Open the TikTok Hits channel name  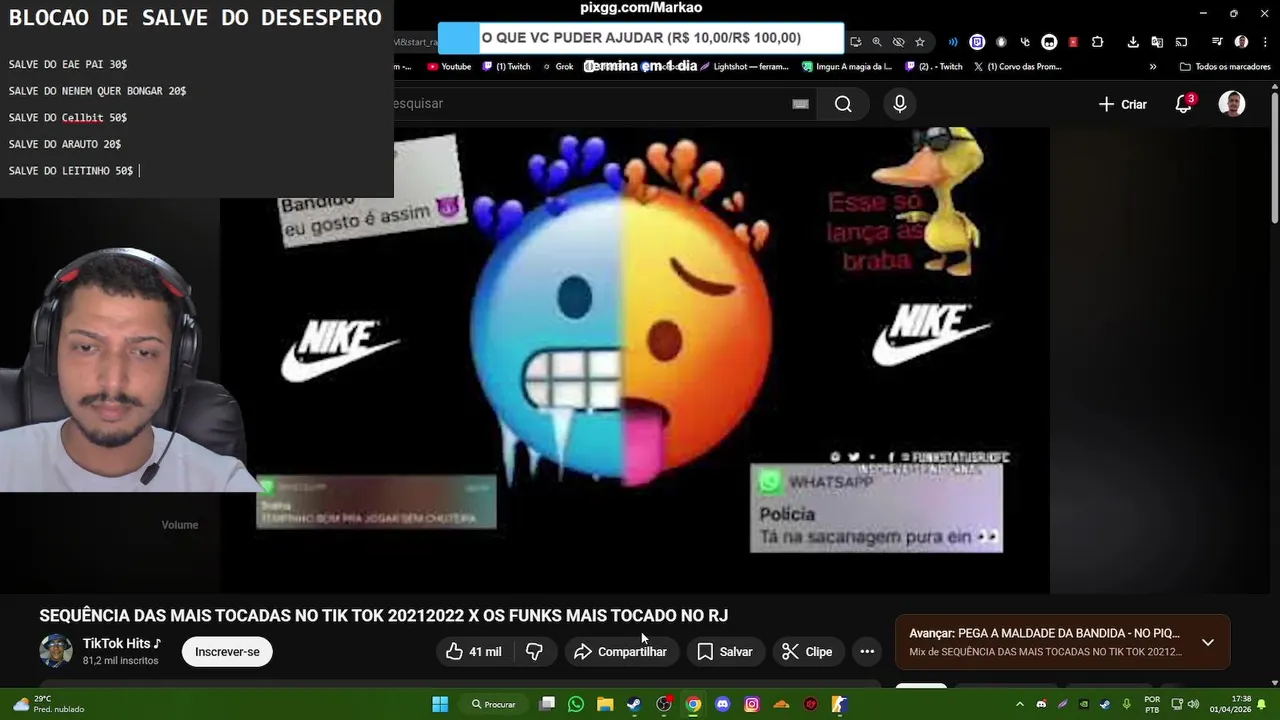(122, 644)
